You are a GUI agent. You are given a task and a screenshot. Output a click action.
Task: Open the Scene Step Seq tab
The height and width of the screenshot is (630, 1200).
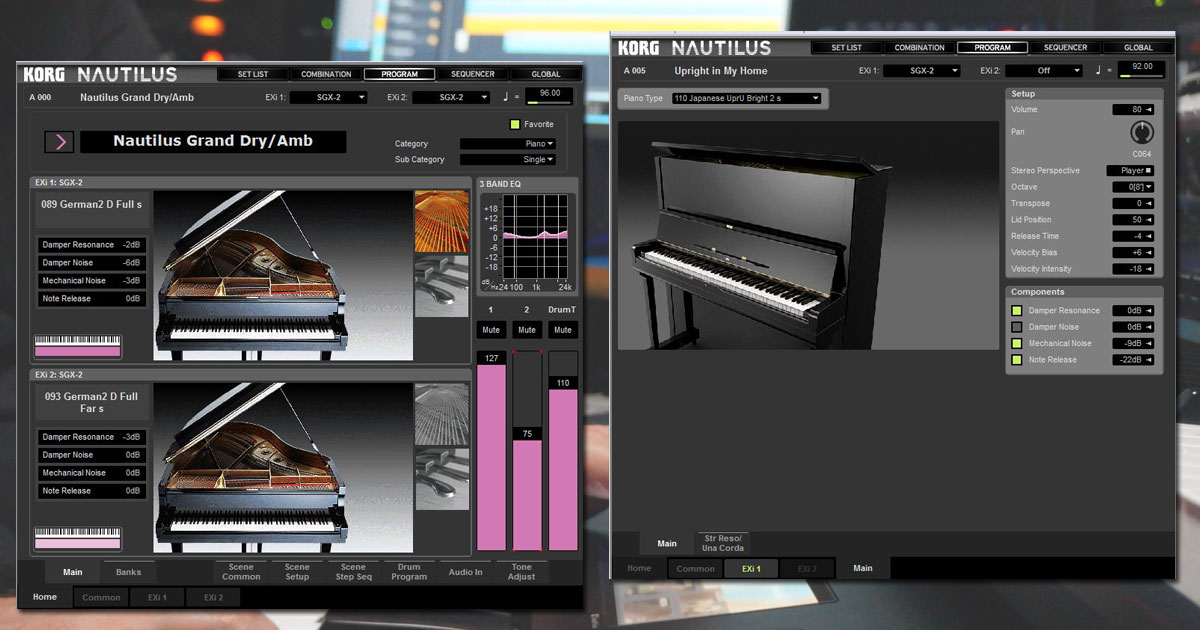(x=353, y=572)
